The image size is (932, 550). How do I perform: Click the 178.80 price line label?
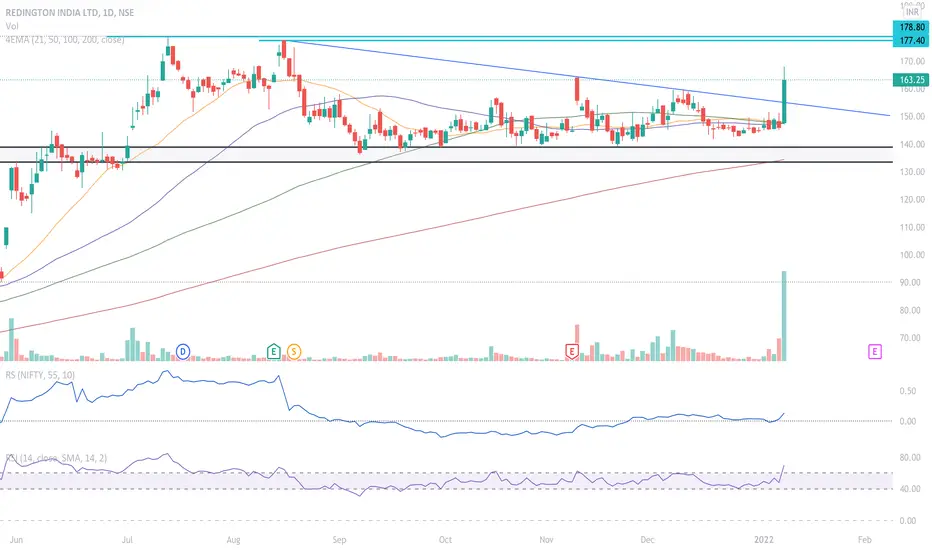coord(911,27)
